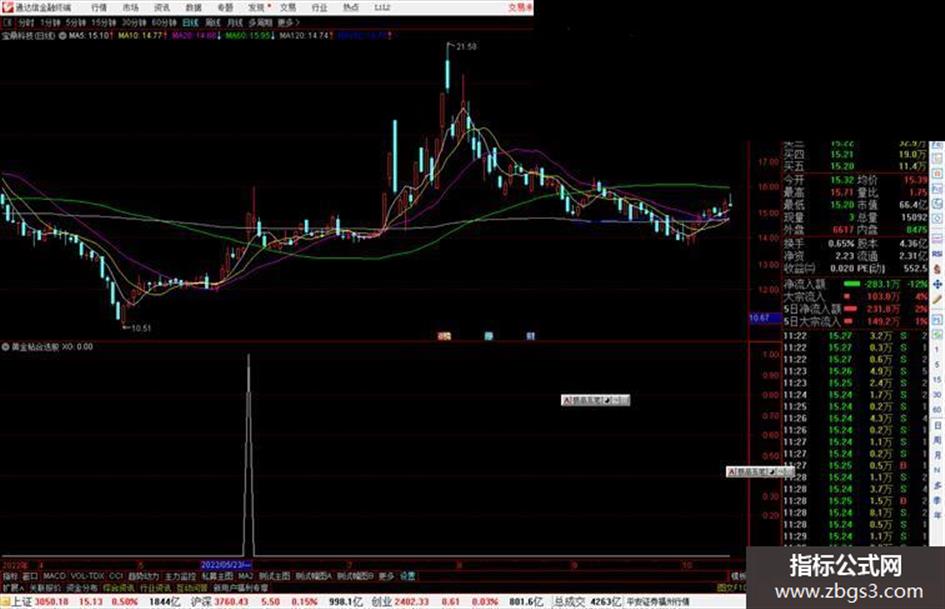Click the red 交易 button at top right
The image size is (945, 609).
click(x=520, y=7)
